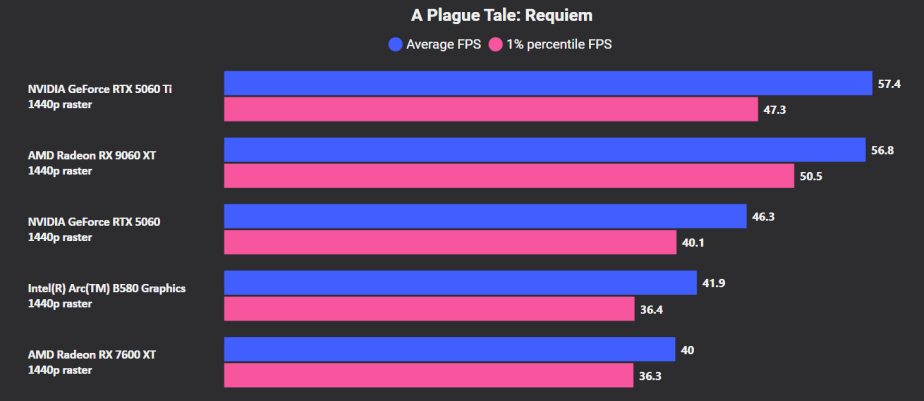Select the RX 9060 XT 1% percentile bar
The image size is (924, 401).
[x=509, y=176]
